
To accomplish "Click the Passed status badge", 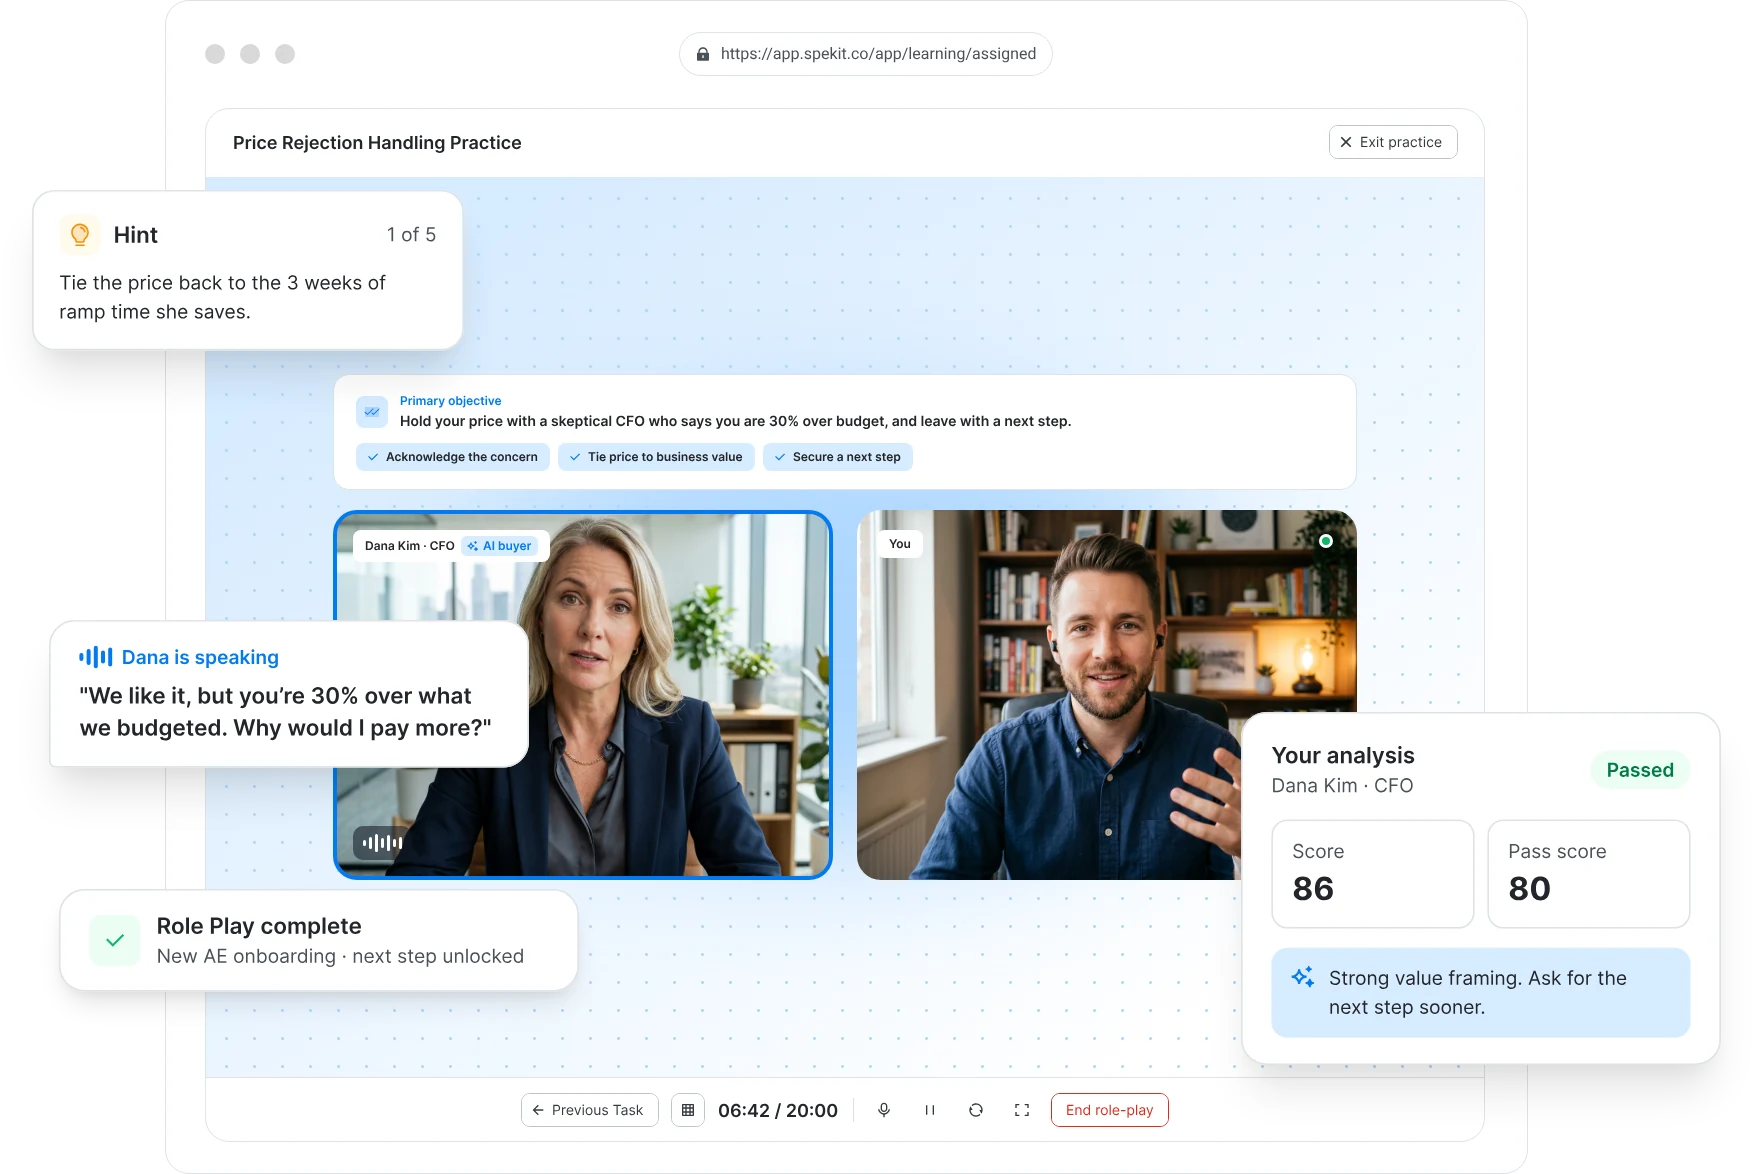I will (1640, 770).
